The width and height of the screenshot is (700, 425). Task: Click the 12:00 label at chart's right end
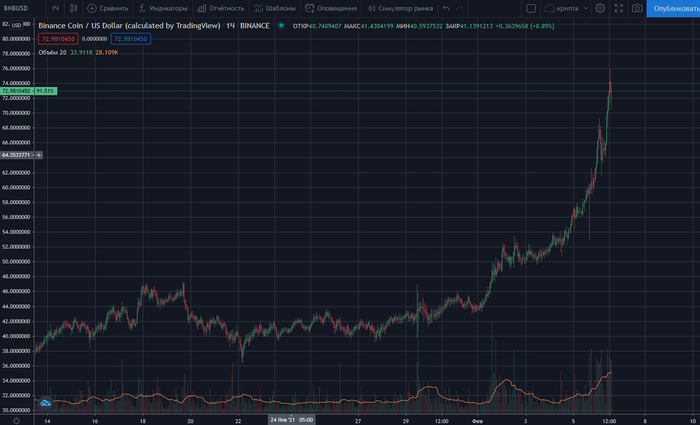609,421
